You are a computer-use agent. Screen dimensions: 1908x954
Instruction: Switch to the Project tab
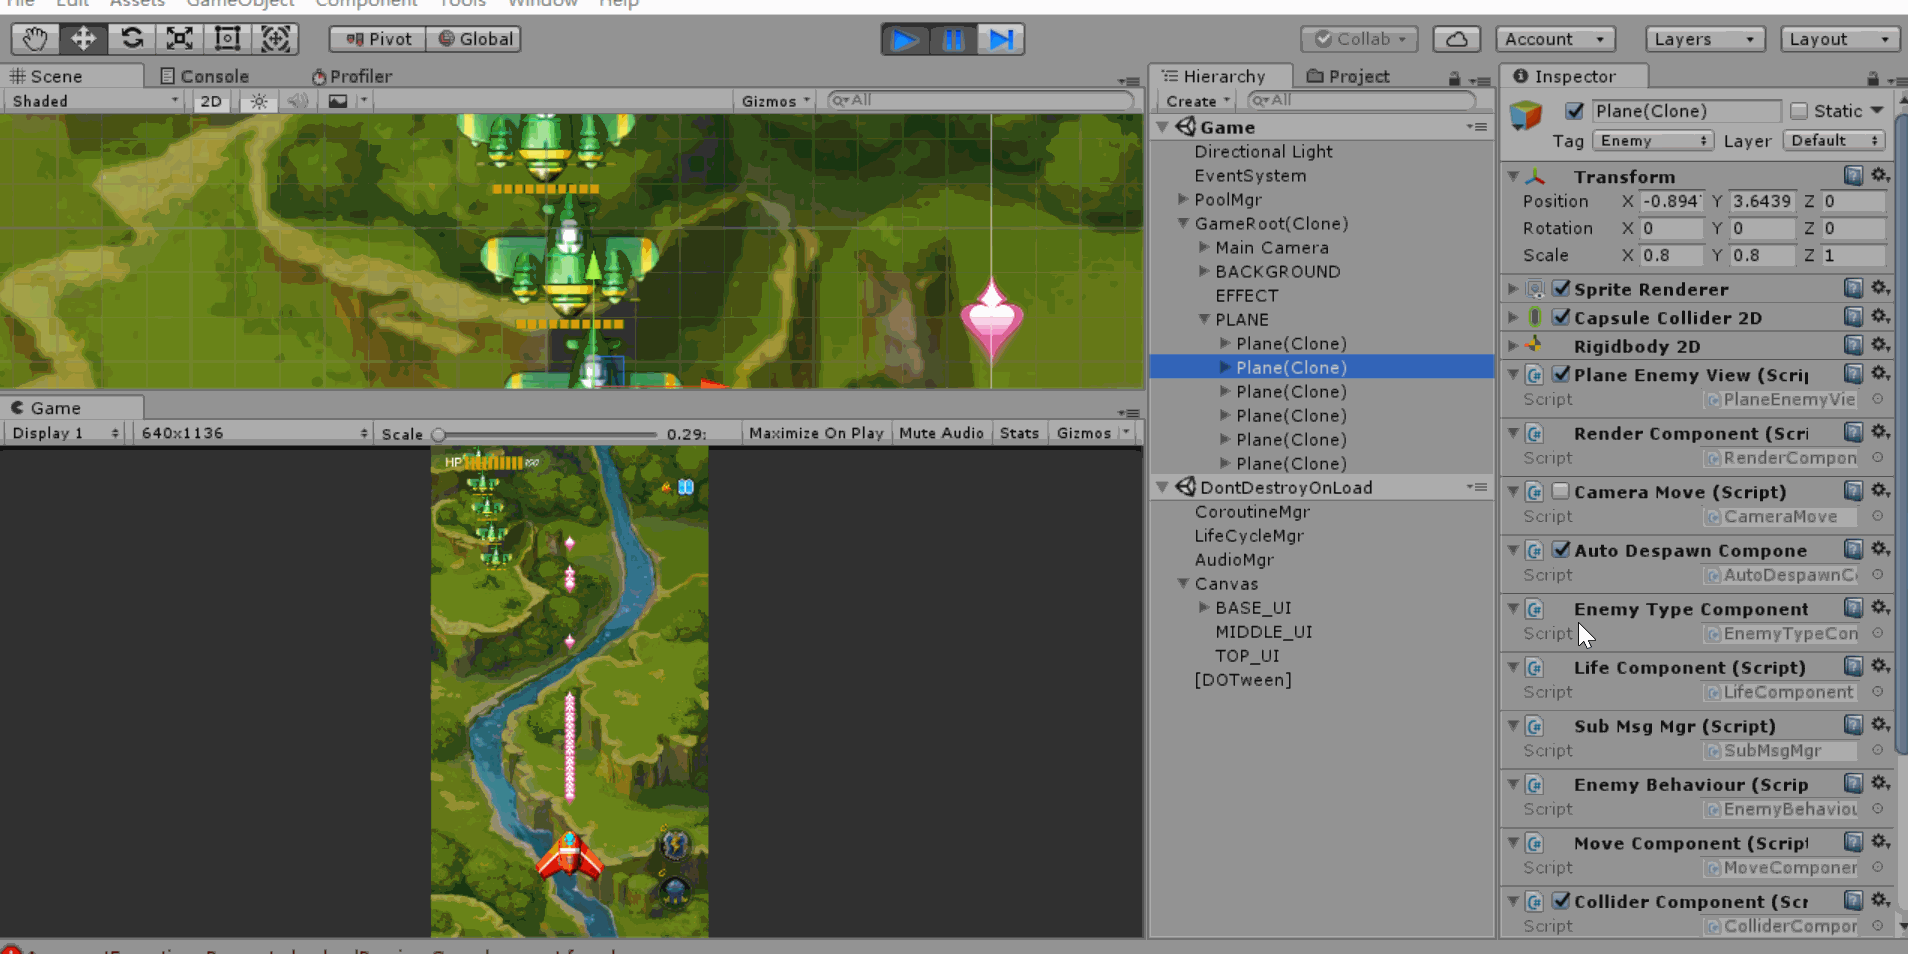coord(1348,76)
